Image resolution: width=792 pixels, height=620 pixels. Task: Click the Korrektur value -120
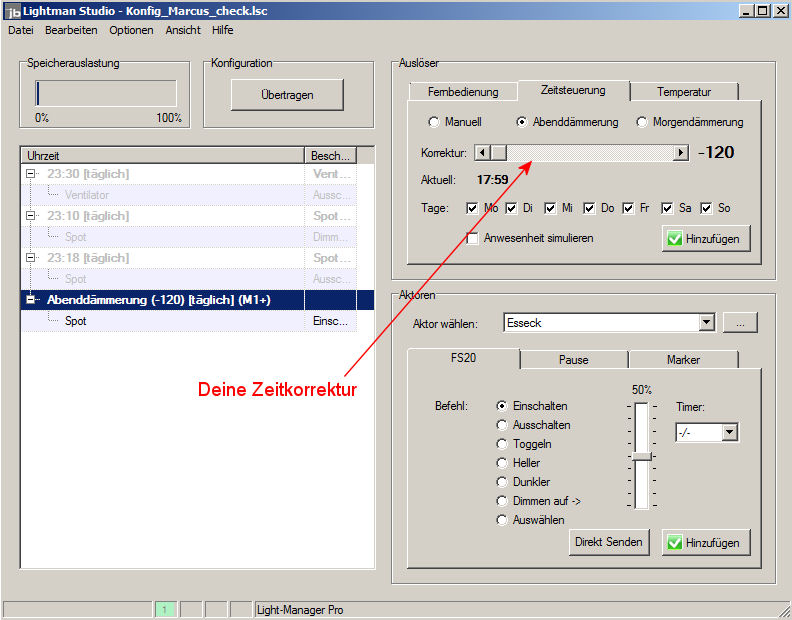(716, 153)
